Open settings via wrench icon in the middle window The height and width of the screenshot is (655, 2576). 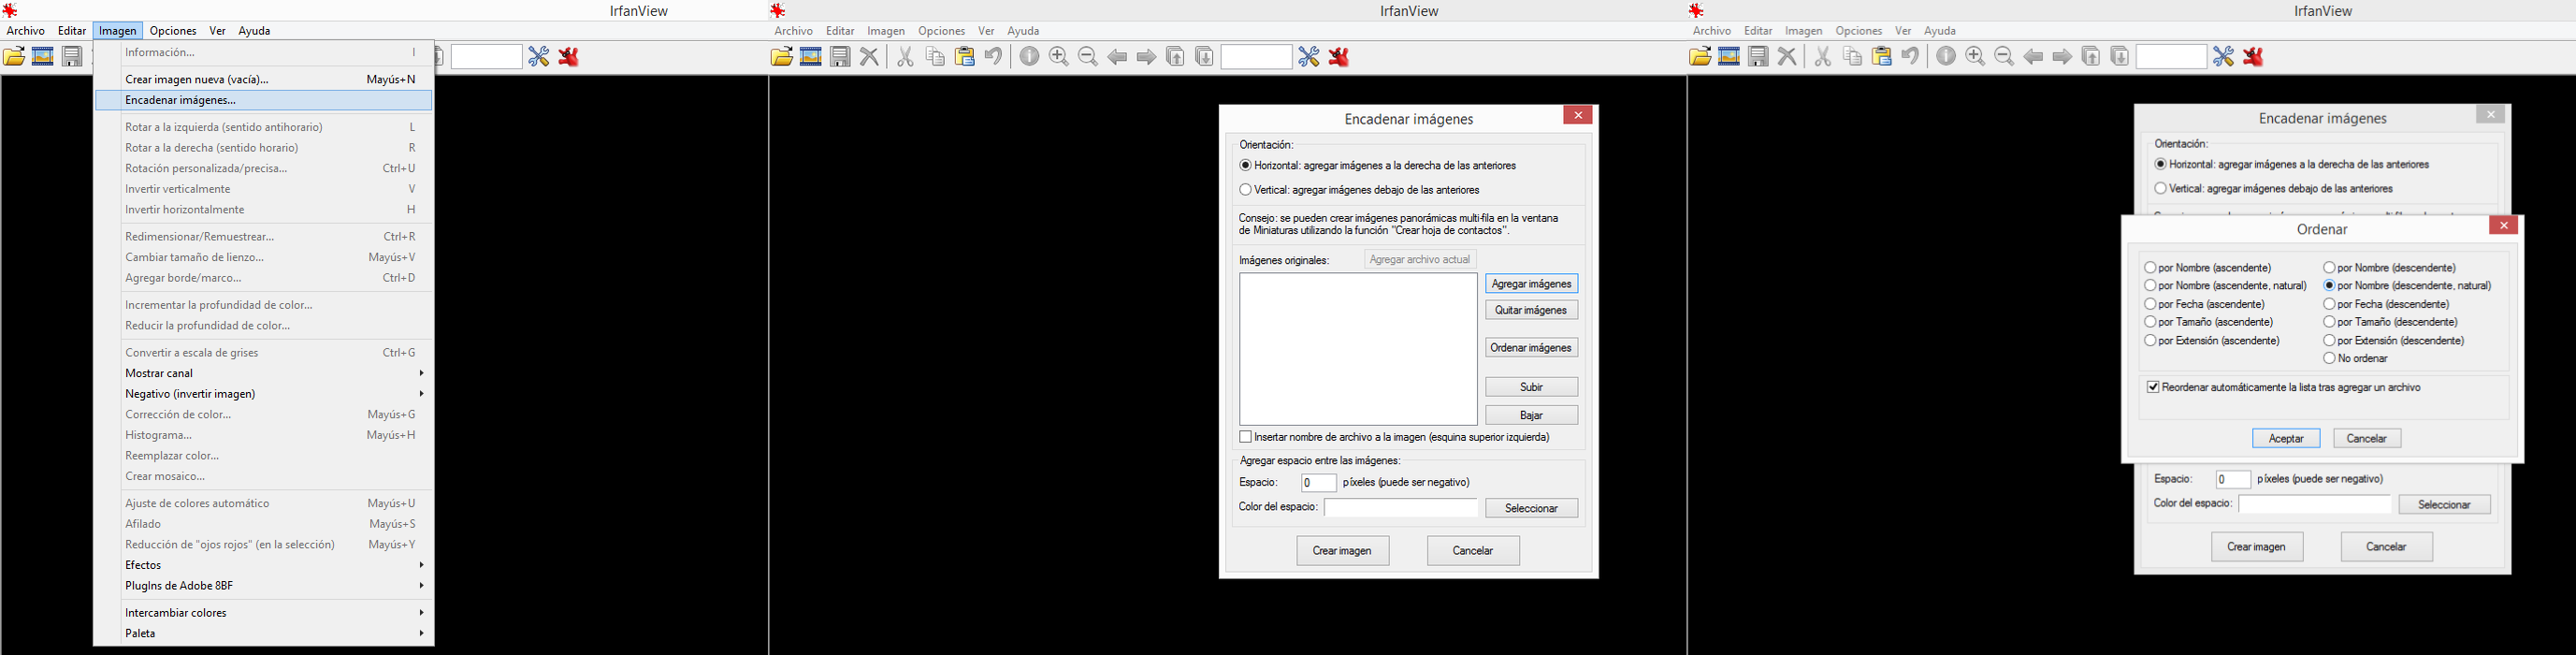[x=1309, y=57]
